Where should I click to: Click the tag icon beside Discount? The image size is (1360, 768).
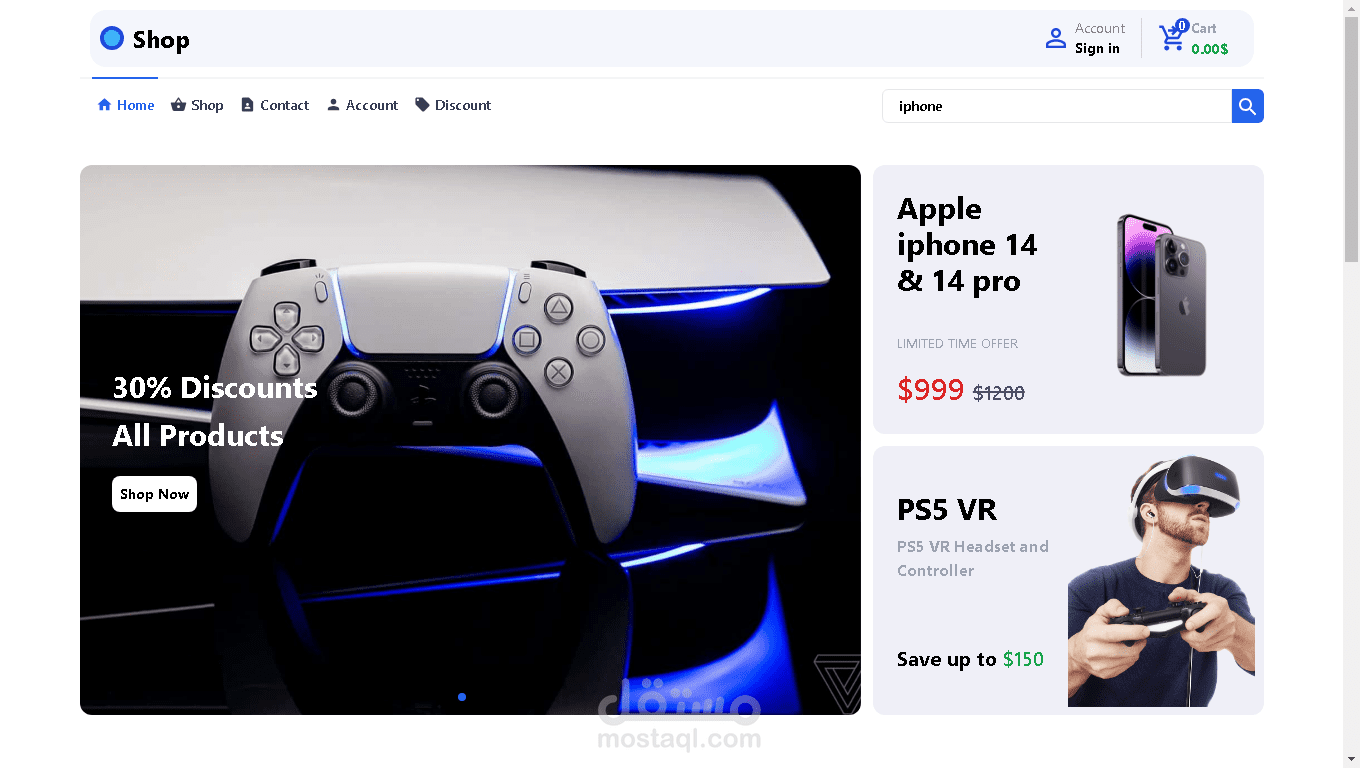tap(422, 104)
